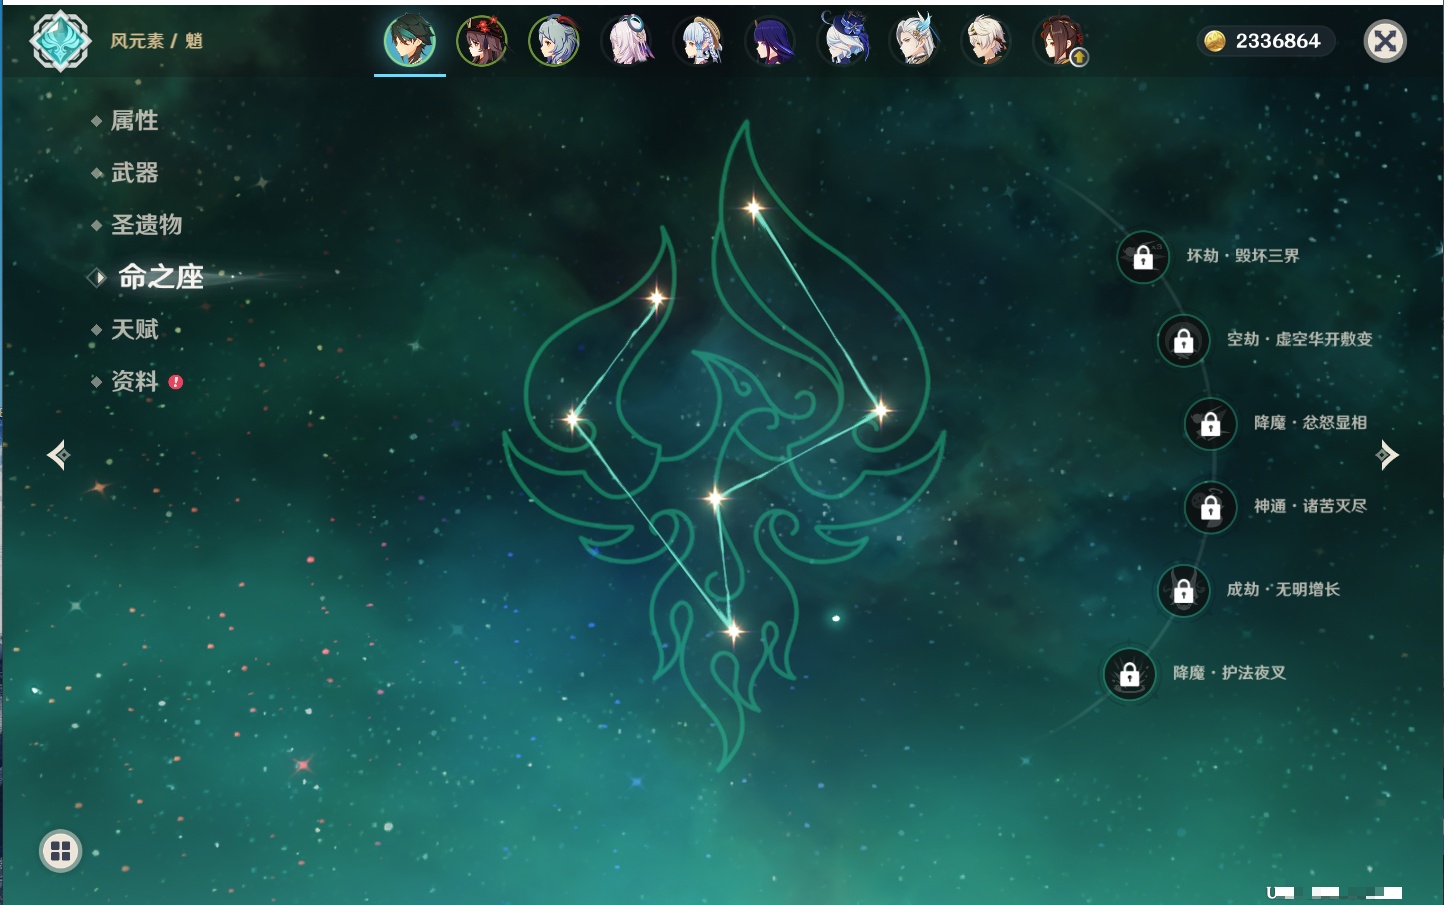
Task: Click the 神通·诸苦灭尽 constellation label
Action: pos(1310,506)
